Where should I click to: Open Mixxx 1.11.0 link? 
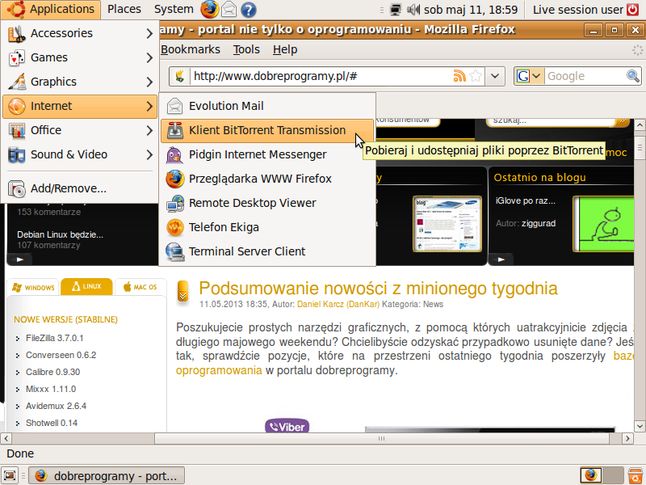(x=51, y=389)
